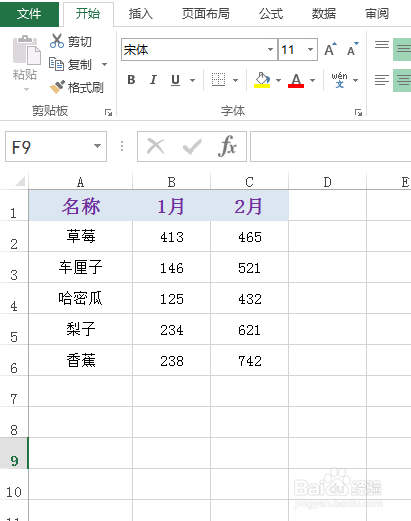Select the cell with value 521
This screenshot has width=411, height=521.
click(x=249, y=267)
